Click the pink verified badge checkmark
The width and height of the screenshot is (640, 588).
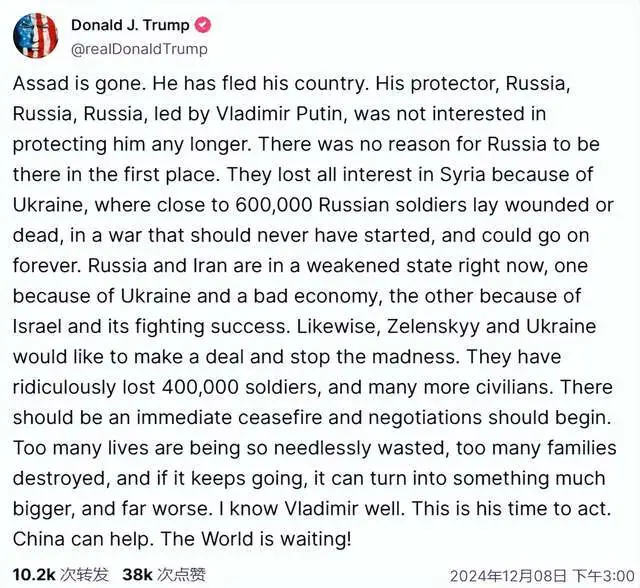(x=203, y=25)
